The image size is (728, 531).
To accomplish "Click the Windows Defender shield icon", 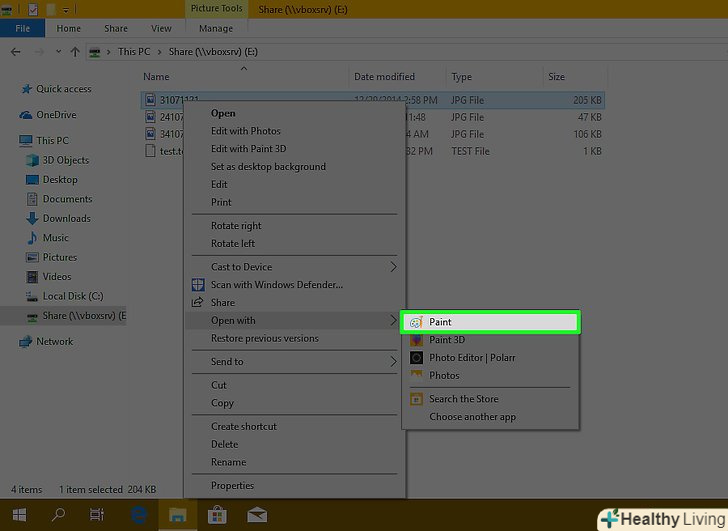I will point(198,285).
